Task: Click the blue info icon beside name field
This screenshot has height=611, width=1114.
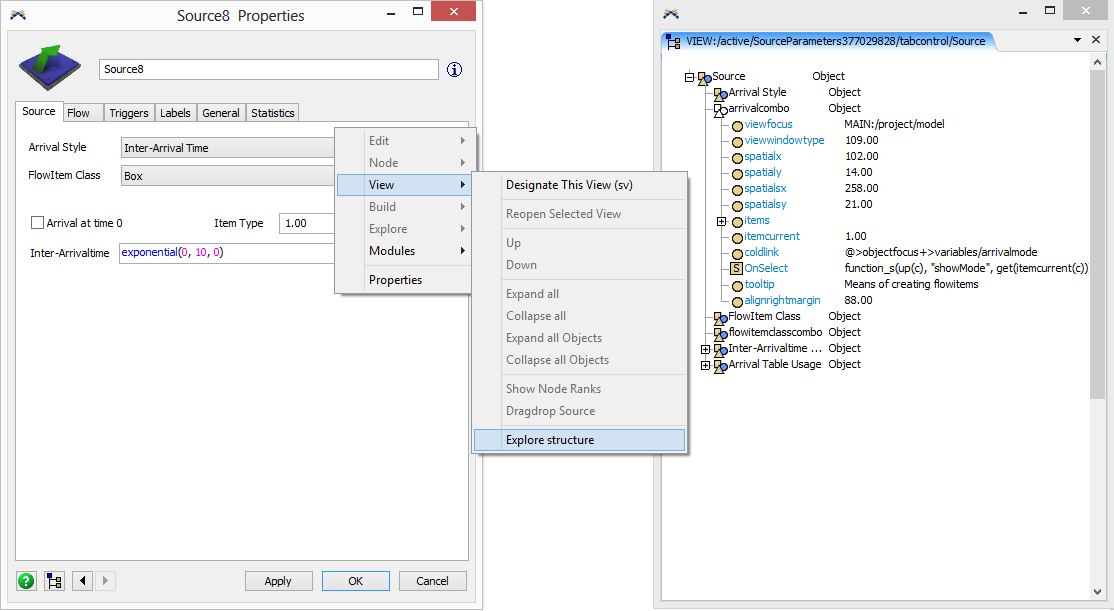Action: coord(455,69)
